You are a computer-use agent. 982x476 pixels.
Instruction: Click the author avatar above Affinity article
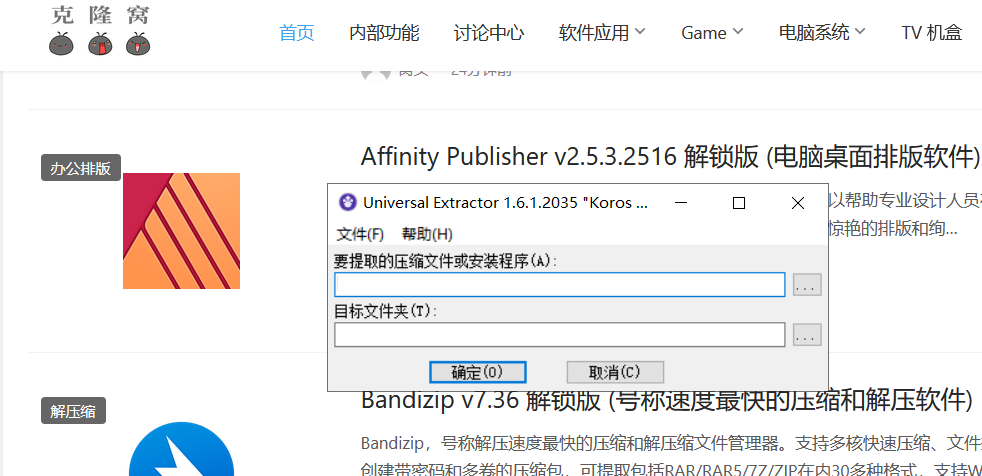coord(376,75)
